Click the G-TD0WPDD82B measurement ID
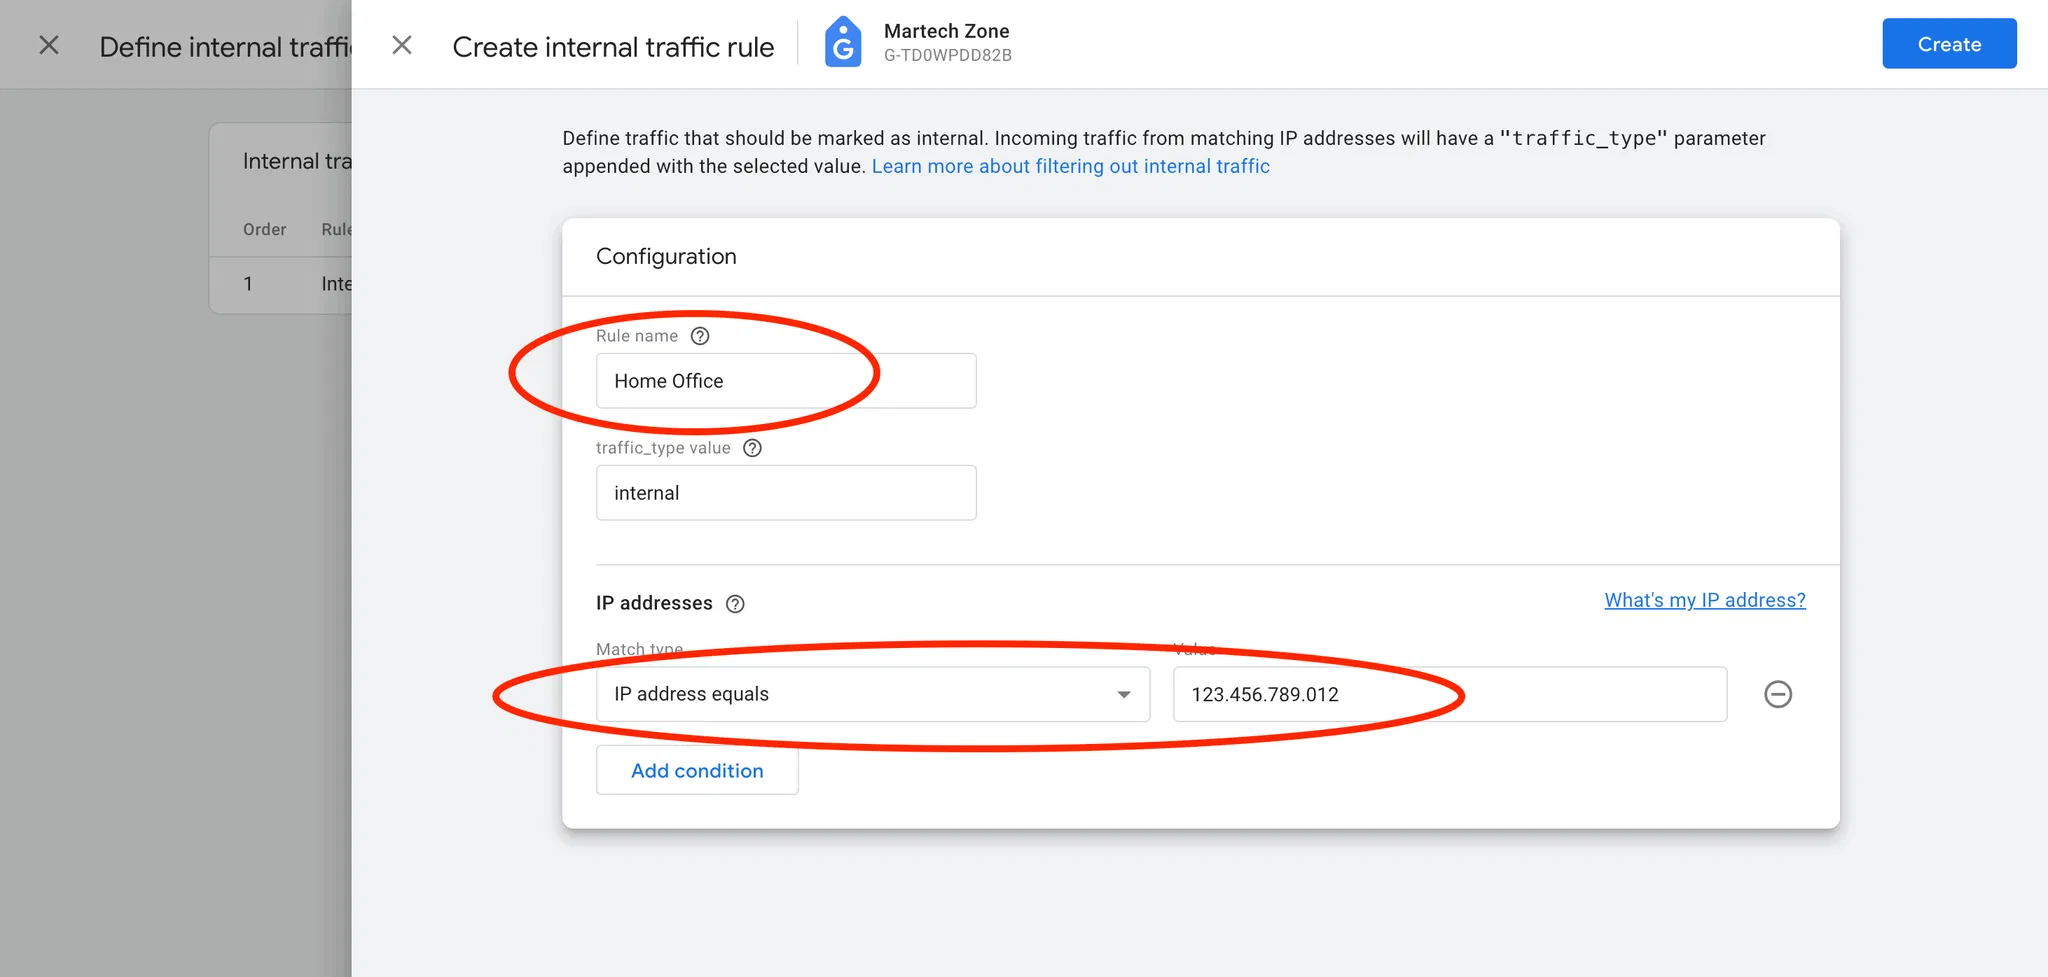Viewport: 2048px width, 977px height. 947,56
